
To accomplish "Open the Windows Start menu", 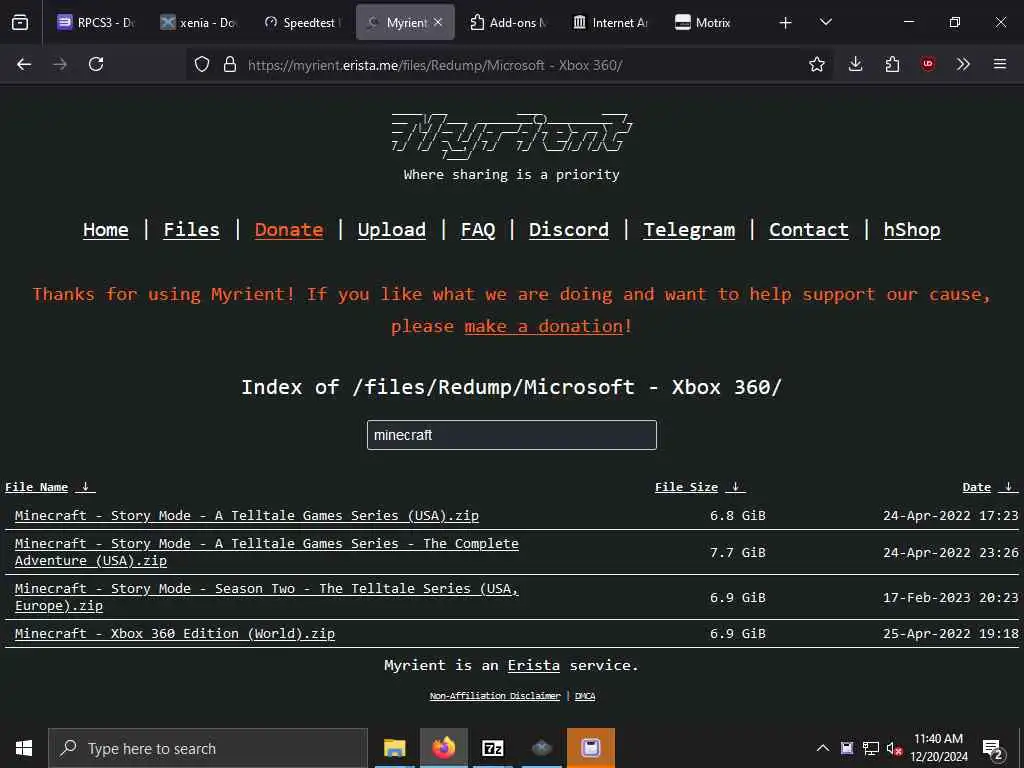I will (x=24, y=748).
